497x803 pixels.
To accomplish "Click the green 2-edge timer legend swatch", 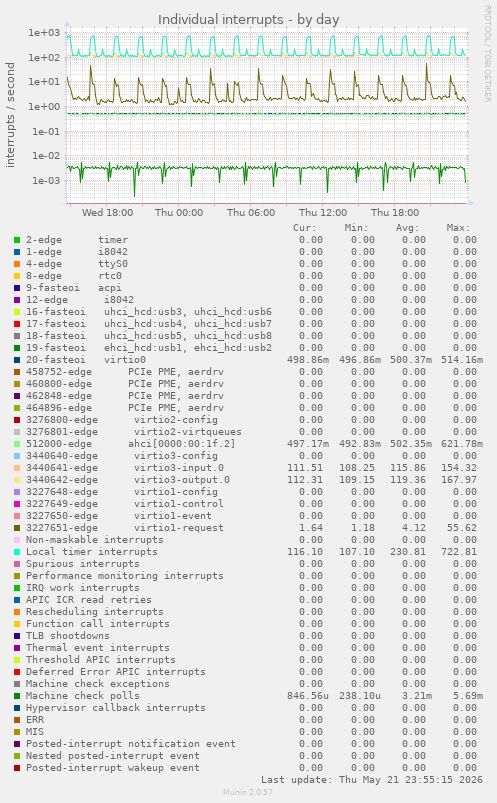I will coord(17,240).
